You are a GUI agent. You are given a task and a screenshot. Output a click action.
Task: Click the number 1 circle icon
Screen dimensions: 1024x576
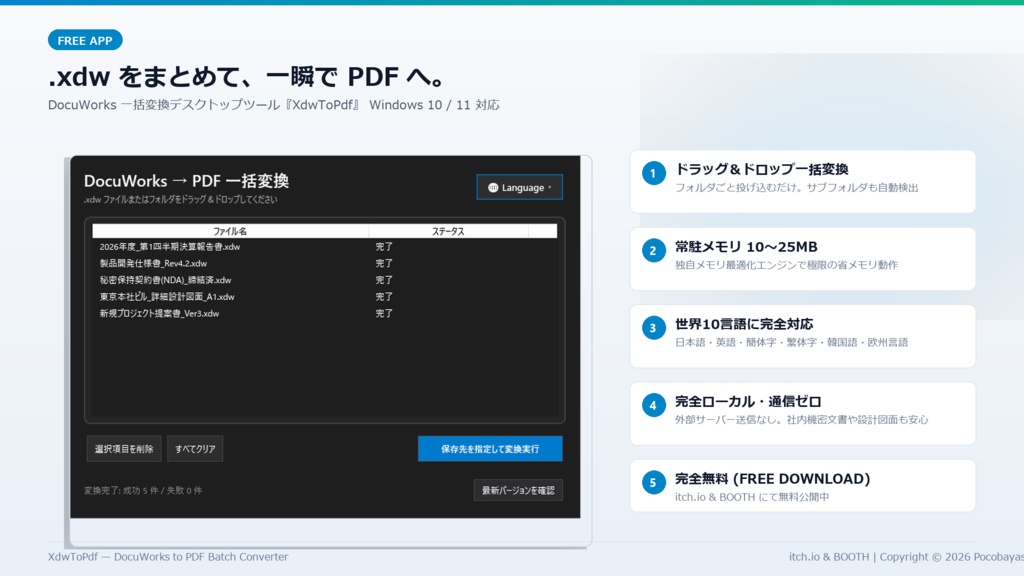click(x=653, y=174)
